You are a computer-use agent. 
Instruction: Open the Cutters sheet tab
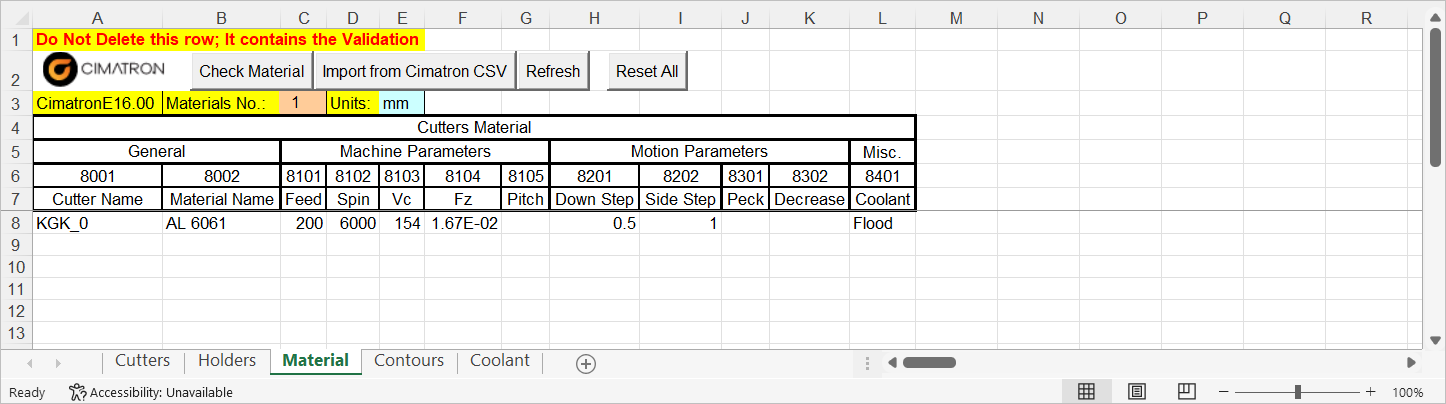click(x=143, y=361)
